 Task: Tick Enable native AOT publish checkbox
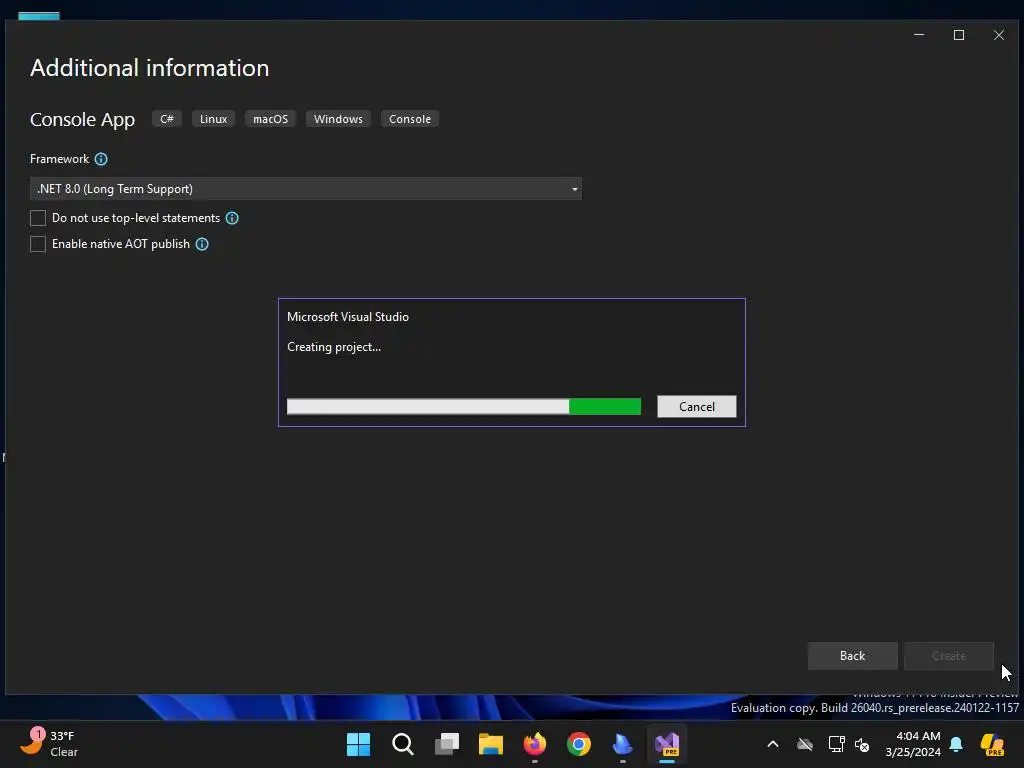point(38,244)
